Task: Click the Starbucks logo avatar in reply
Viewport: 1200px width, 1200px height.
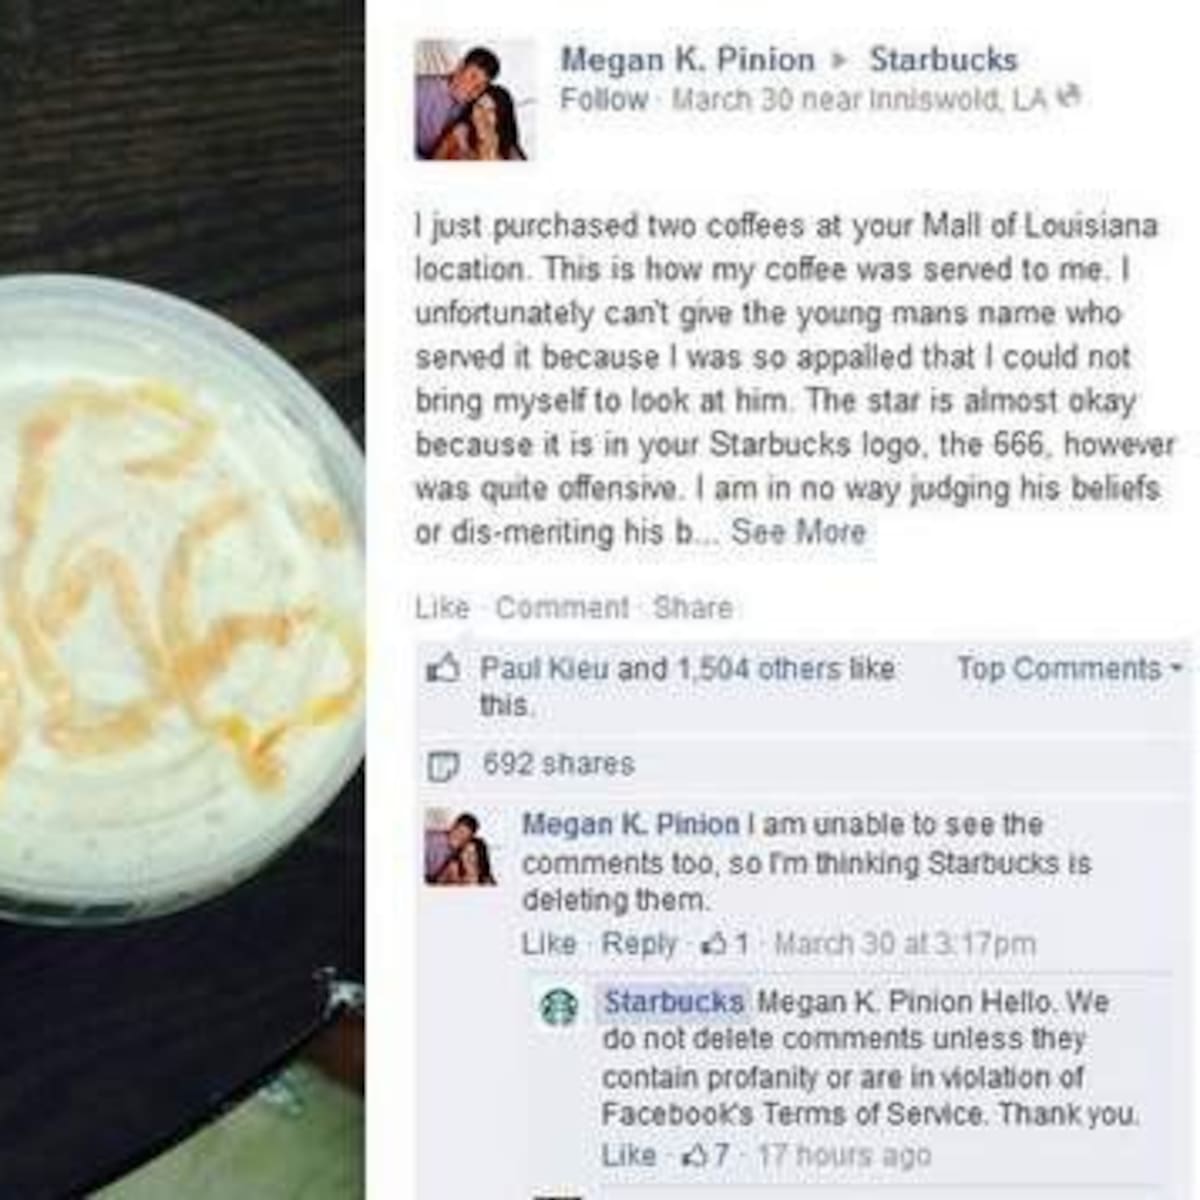Action: tap(559, 1007)
